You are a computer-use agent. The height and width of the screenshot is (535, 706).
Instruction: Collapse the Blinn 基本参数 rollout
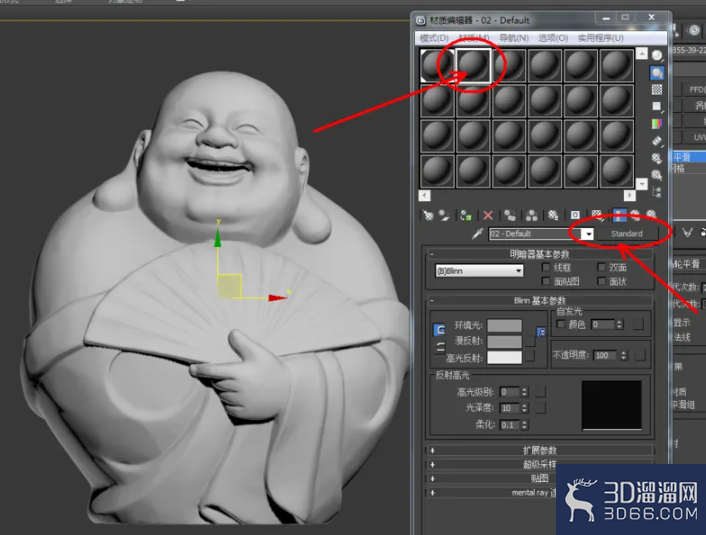(x=539, y=300)
